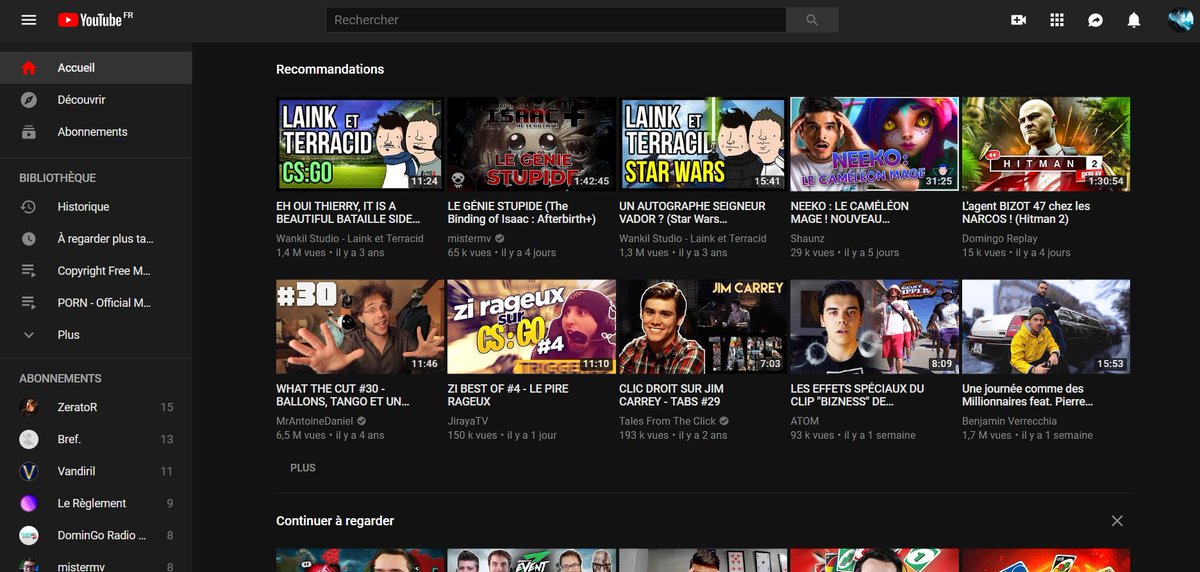Open title L'agent BIZOT 47 chez les NARCOS
This screenshot has height=572, width=1200.
click(x=1026, y=212)
